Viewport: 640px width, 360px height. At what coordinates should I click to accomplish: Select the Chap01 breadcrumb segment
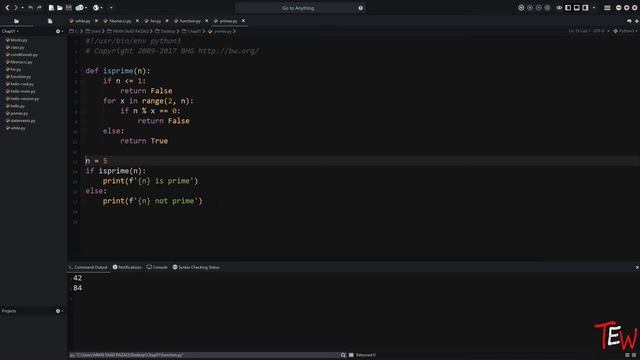coord(192,31)
